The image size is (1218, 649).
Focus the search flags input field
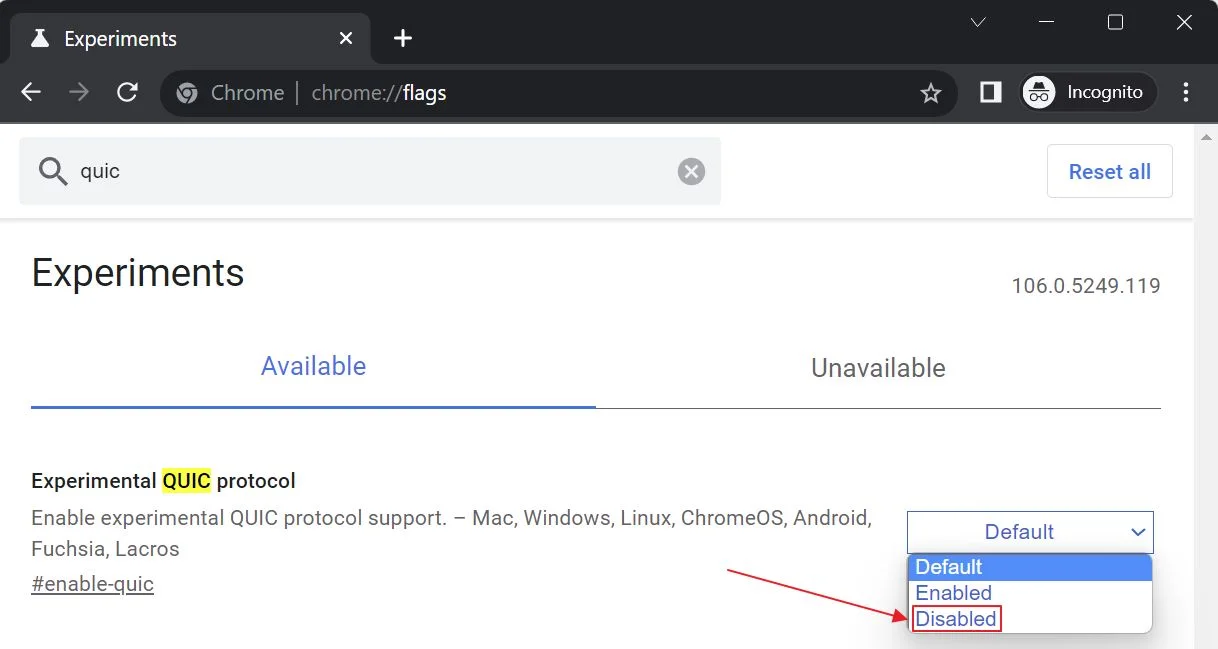point(370,172)
